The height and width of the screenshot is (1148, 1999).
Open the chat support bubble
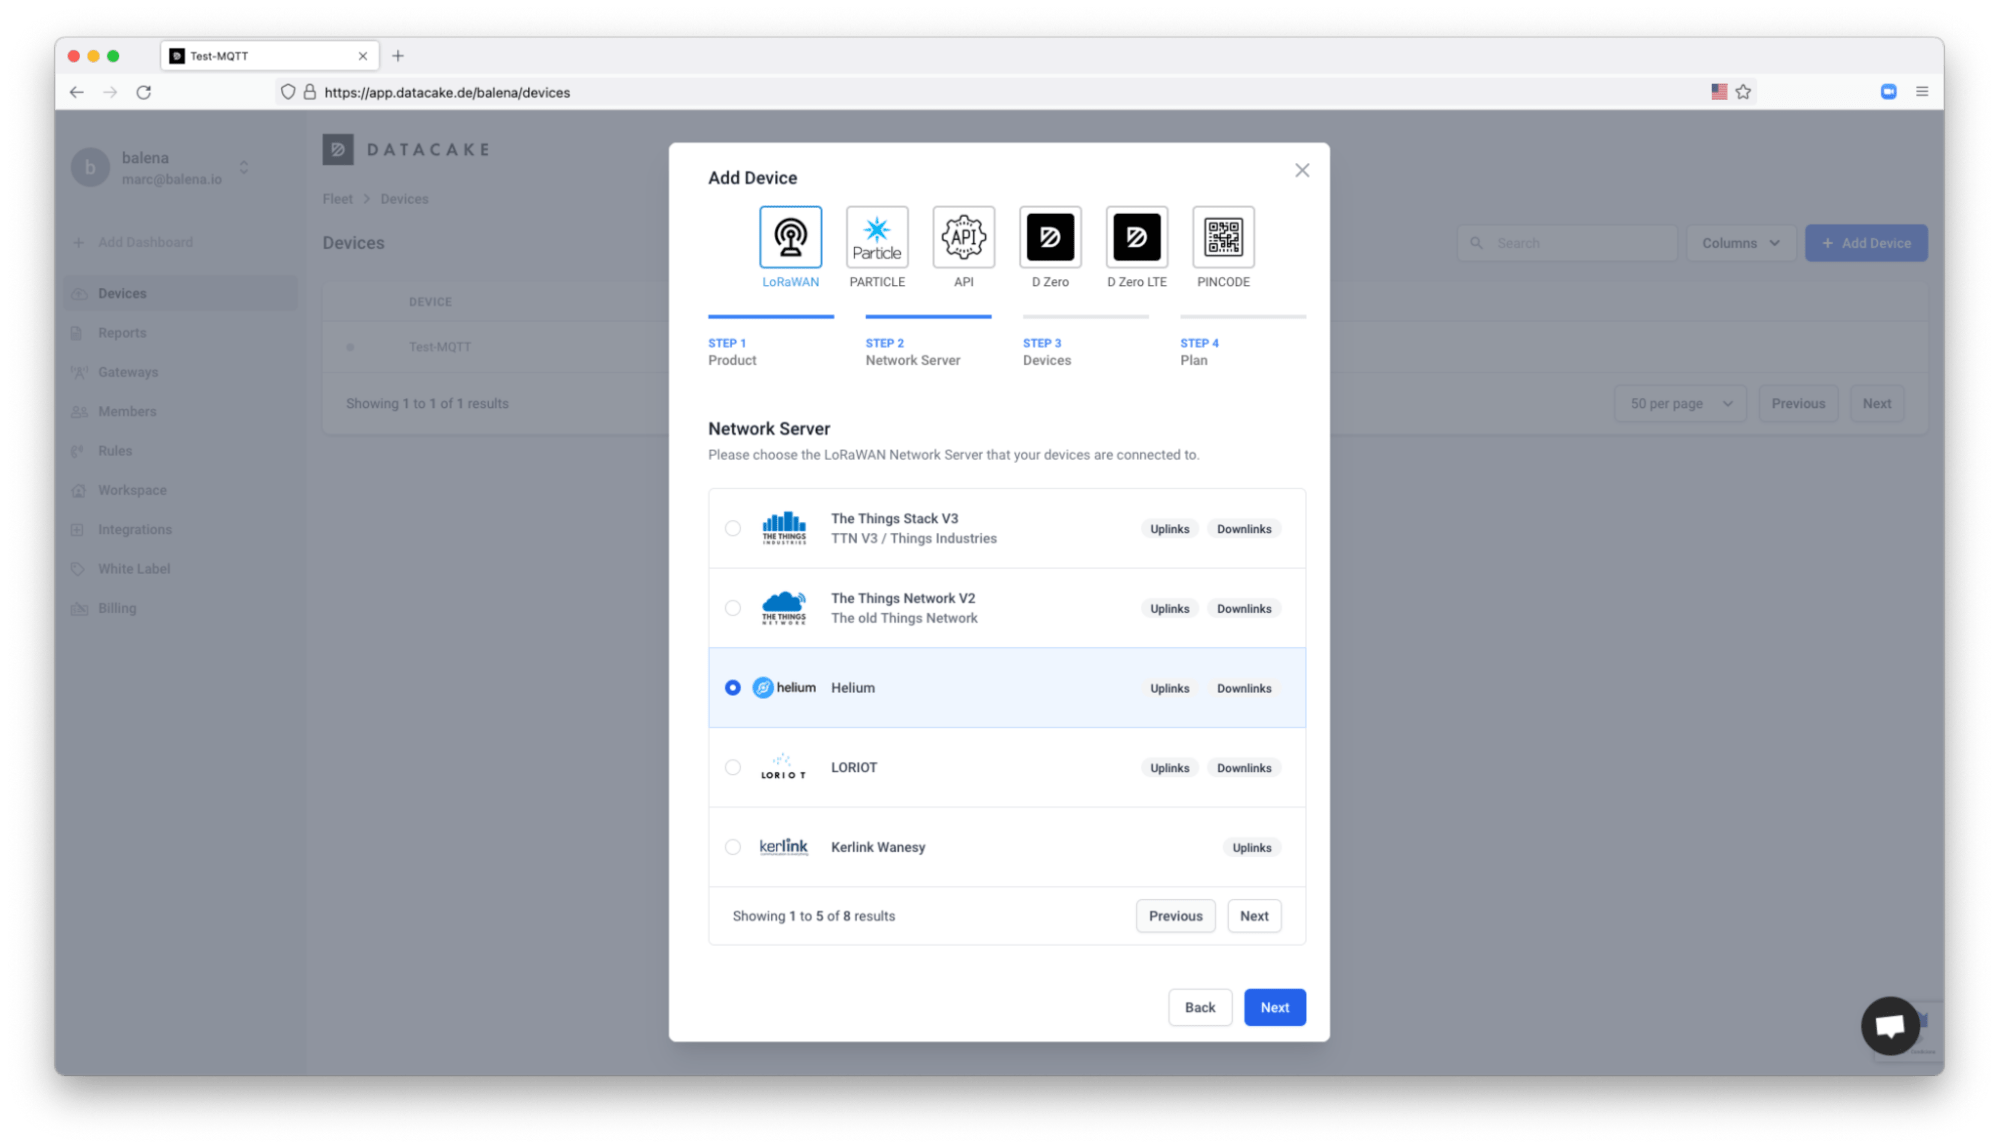1888,1025
